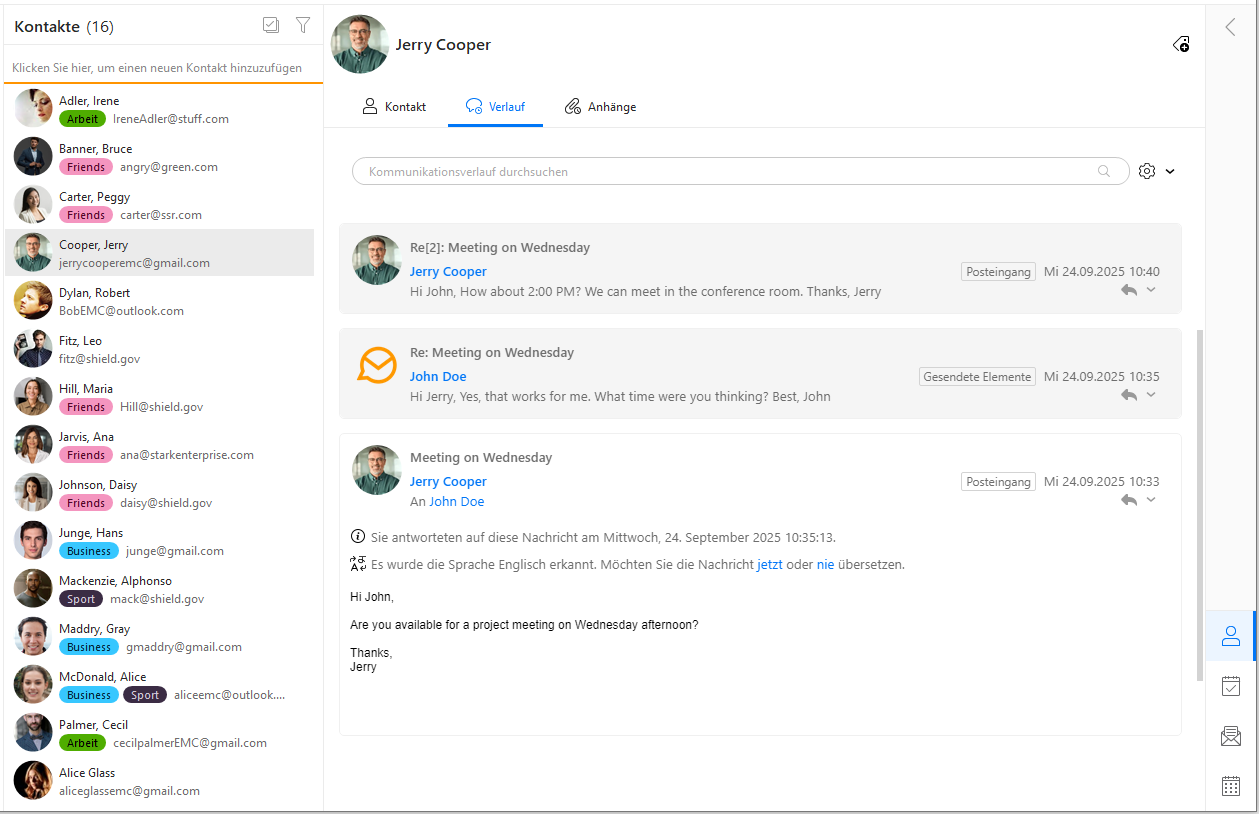Reply to Re[2]: Meeting on Wednesday
Screen dimensions: 1259x814
1129,290
